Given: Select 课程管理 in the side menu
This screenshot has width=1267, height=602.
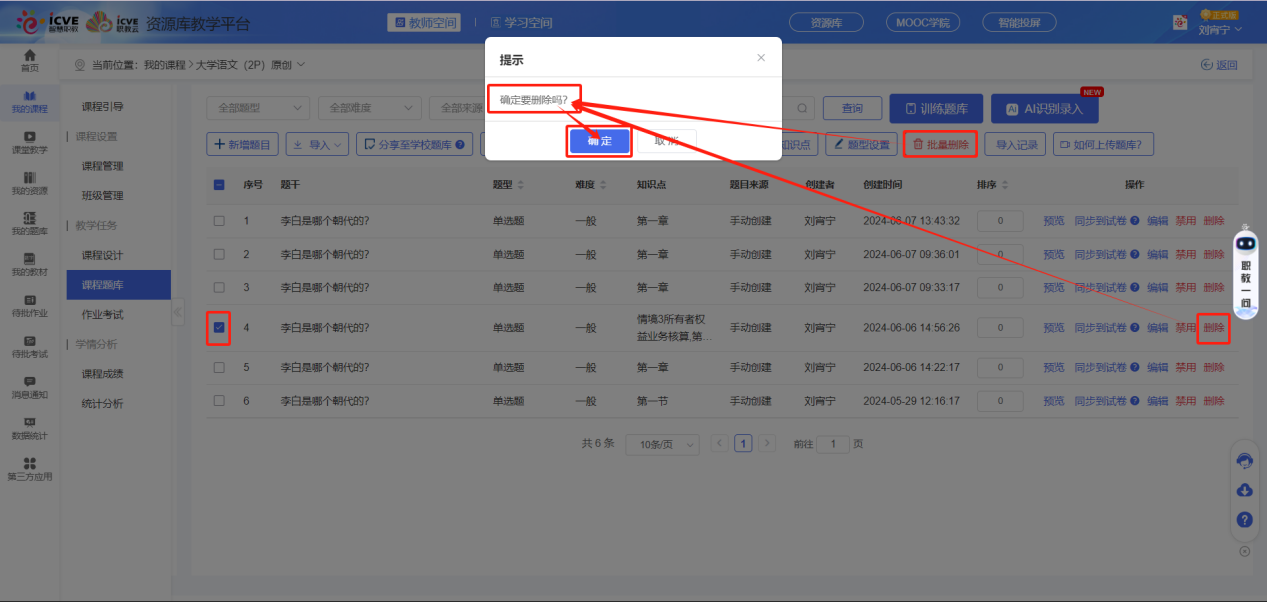Looking at the screenshot, I should 102,166.
